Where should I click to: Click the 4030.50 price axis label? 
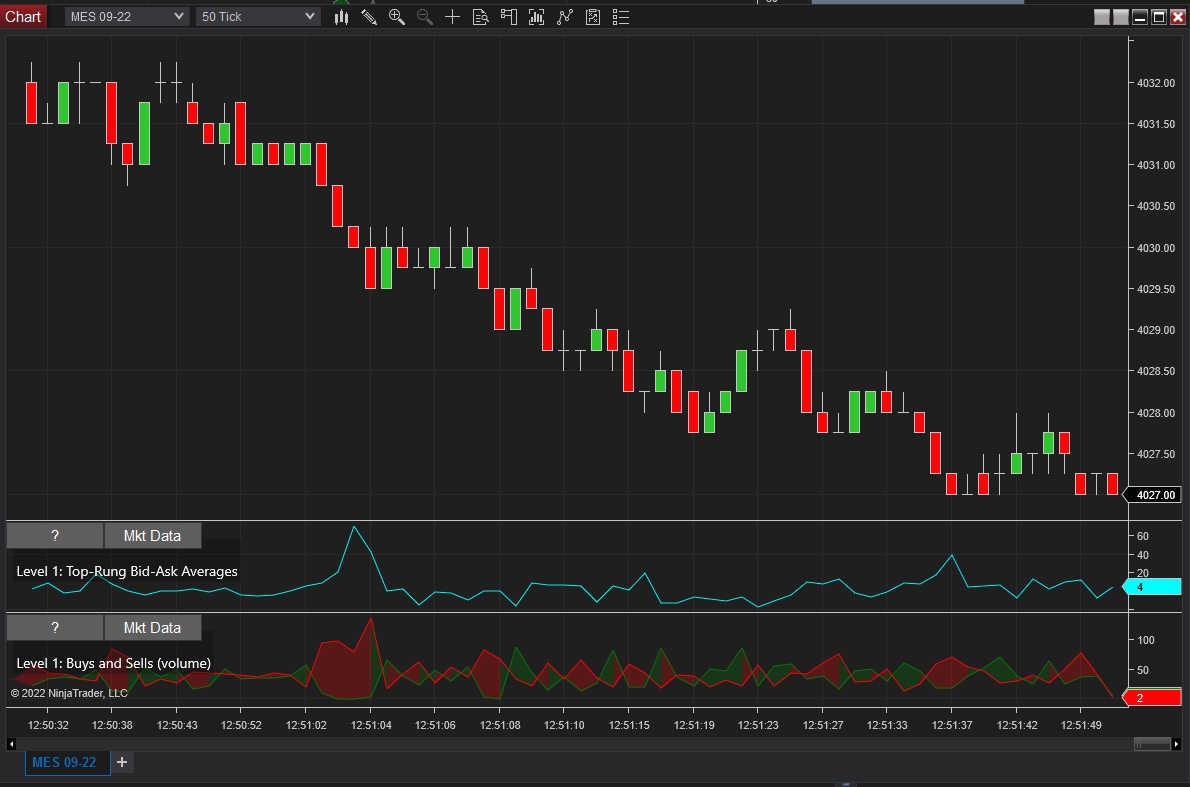click(1156, 206)
